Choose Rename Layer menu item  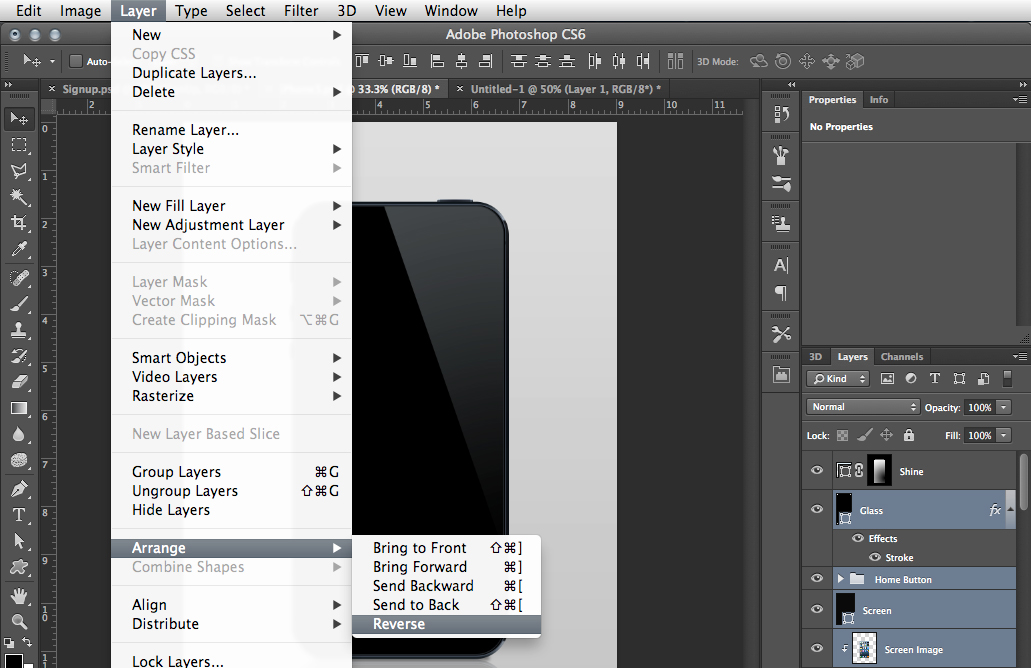(x=231, y=130)
